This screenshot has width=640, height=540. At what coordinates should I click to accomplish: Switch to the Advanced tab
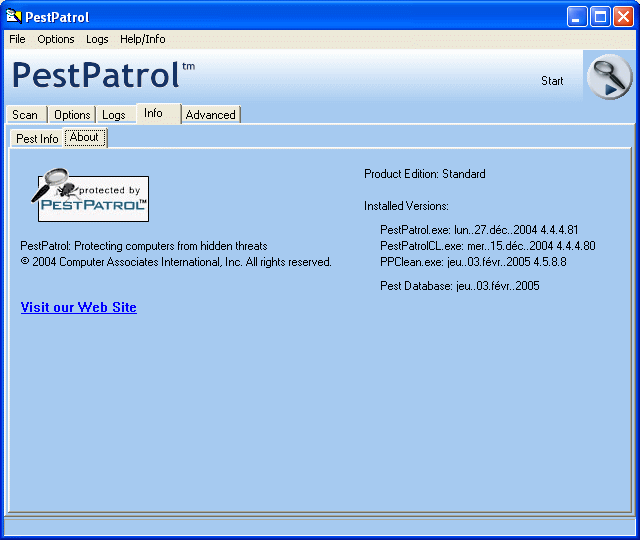[x=211, y=115]
